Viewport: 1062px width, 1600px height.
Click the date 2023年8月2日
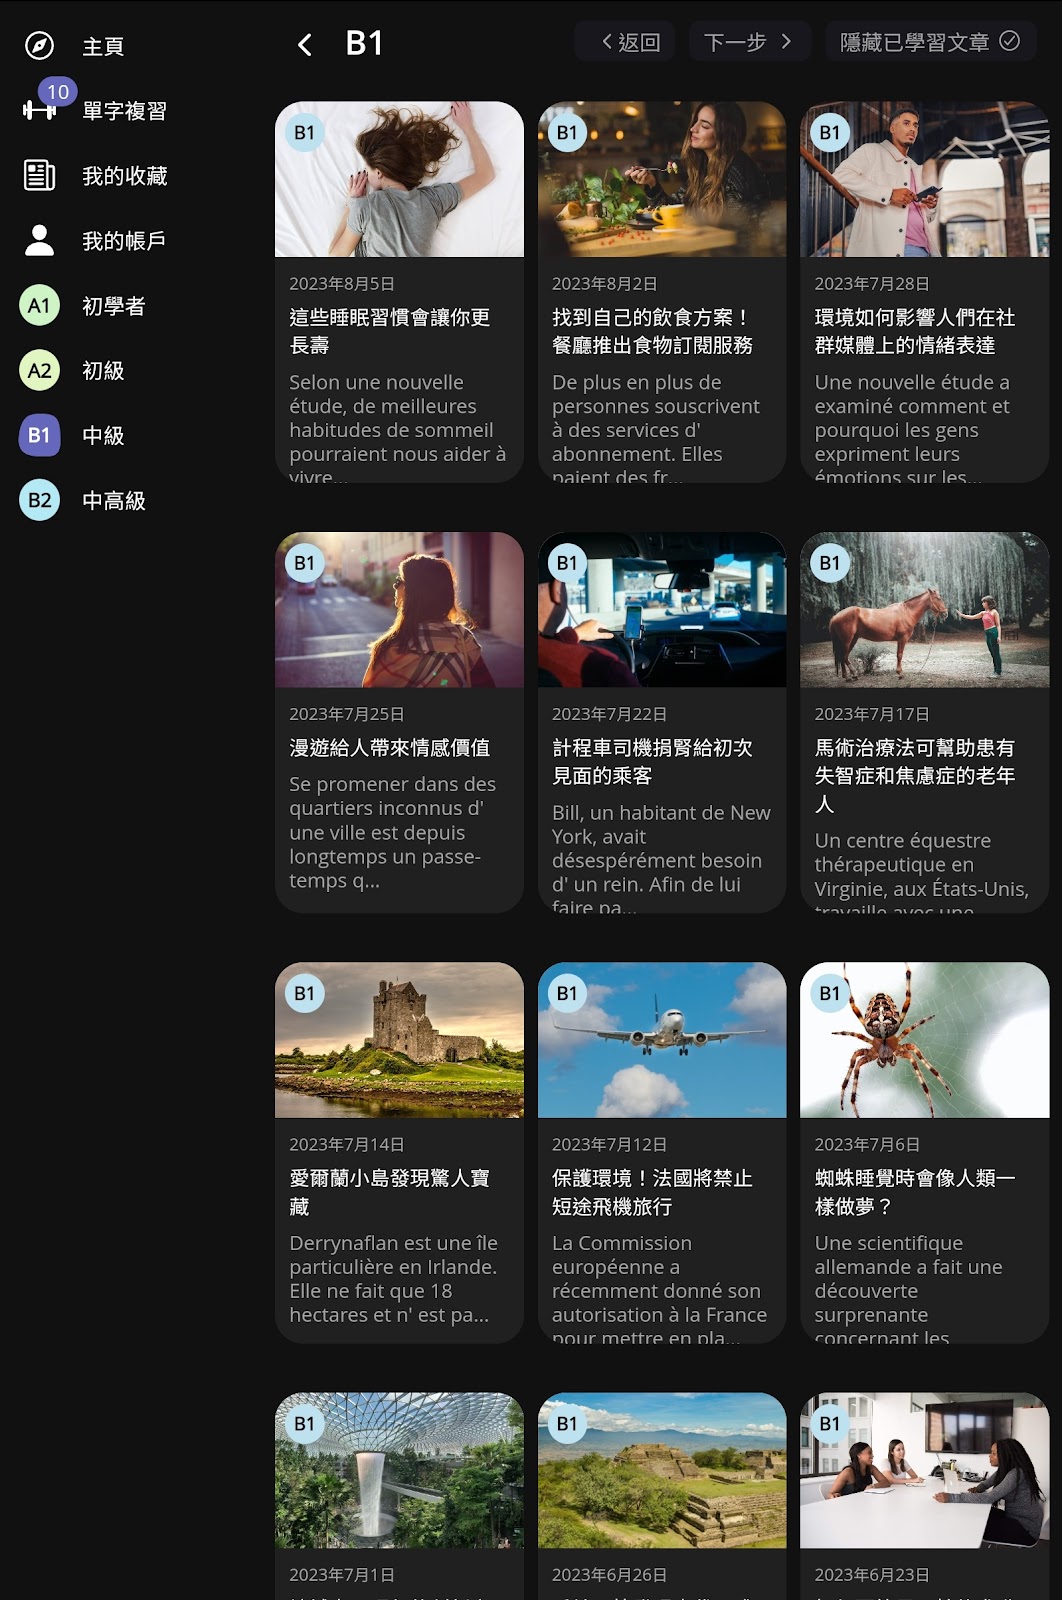coord(605,284)
